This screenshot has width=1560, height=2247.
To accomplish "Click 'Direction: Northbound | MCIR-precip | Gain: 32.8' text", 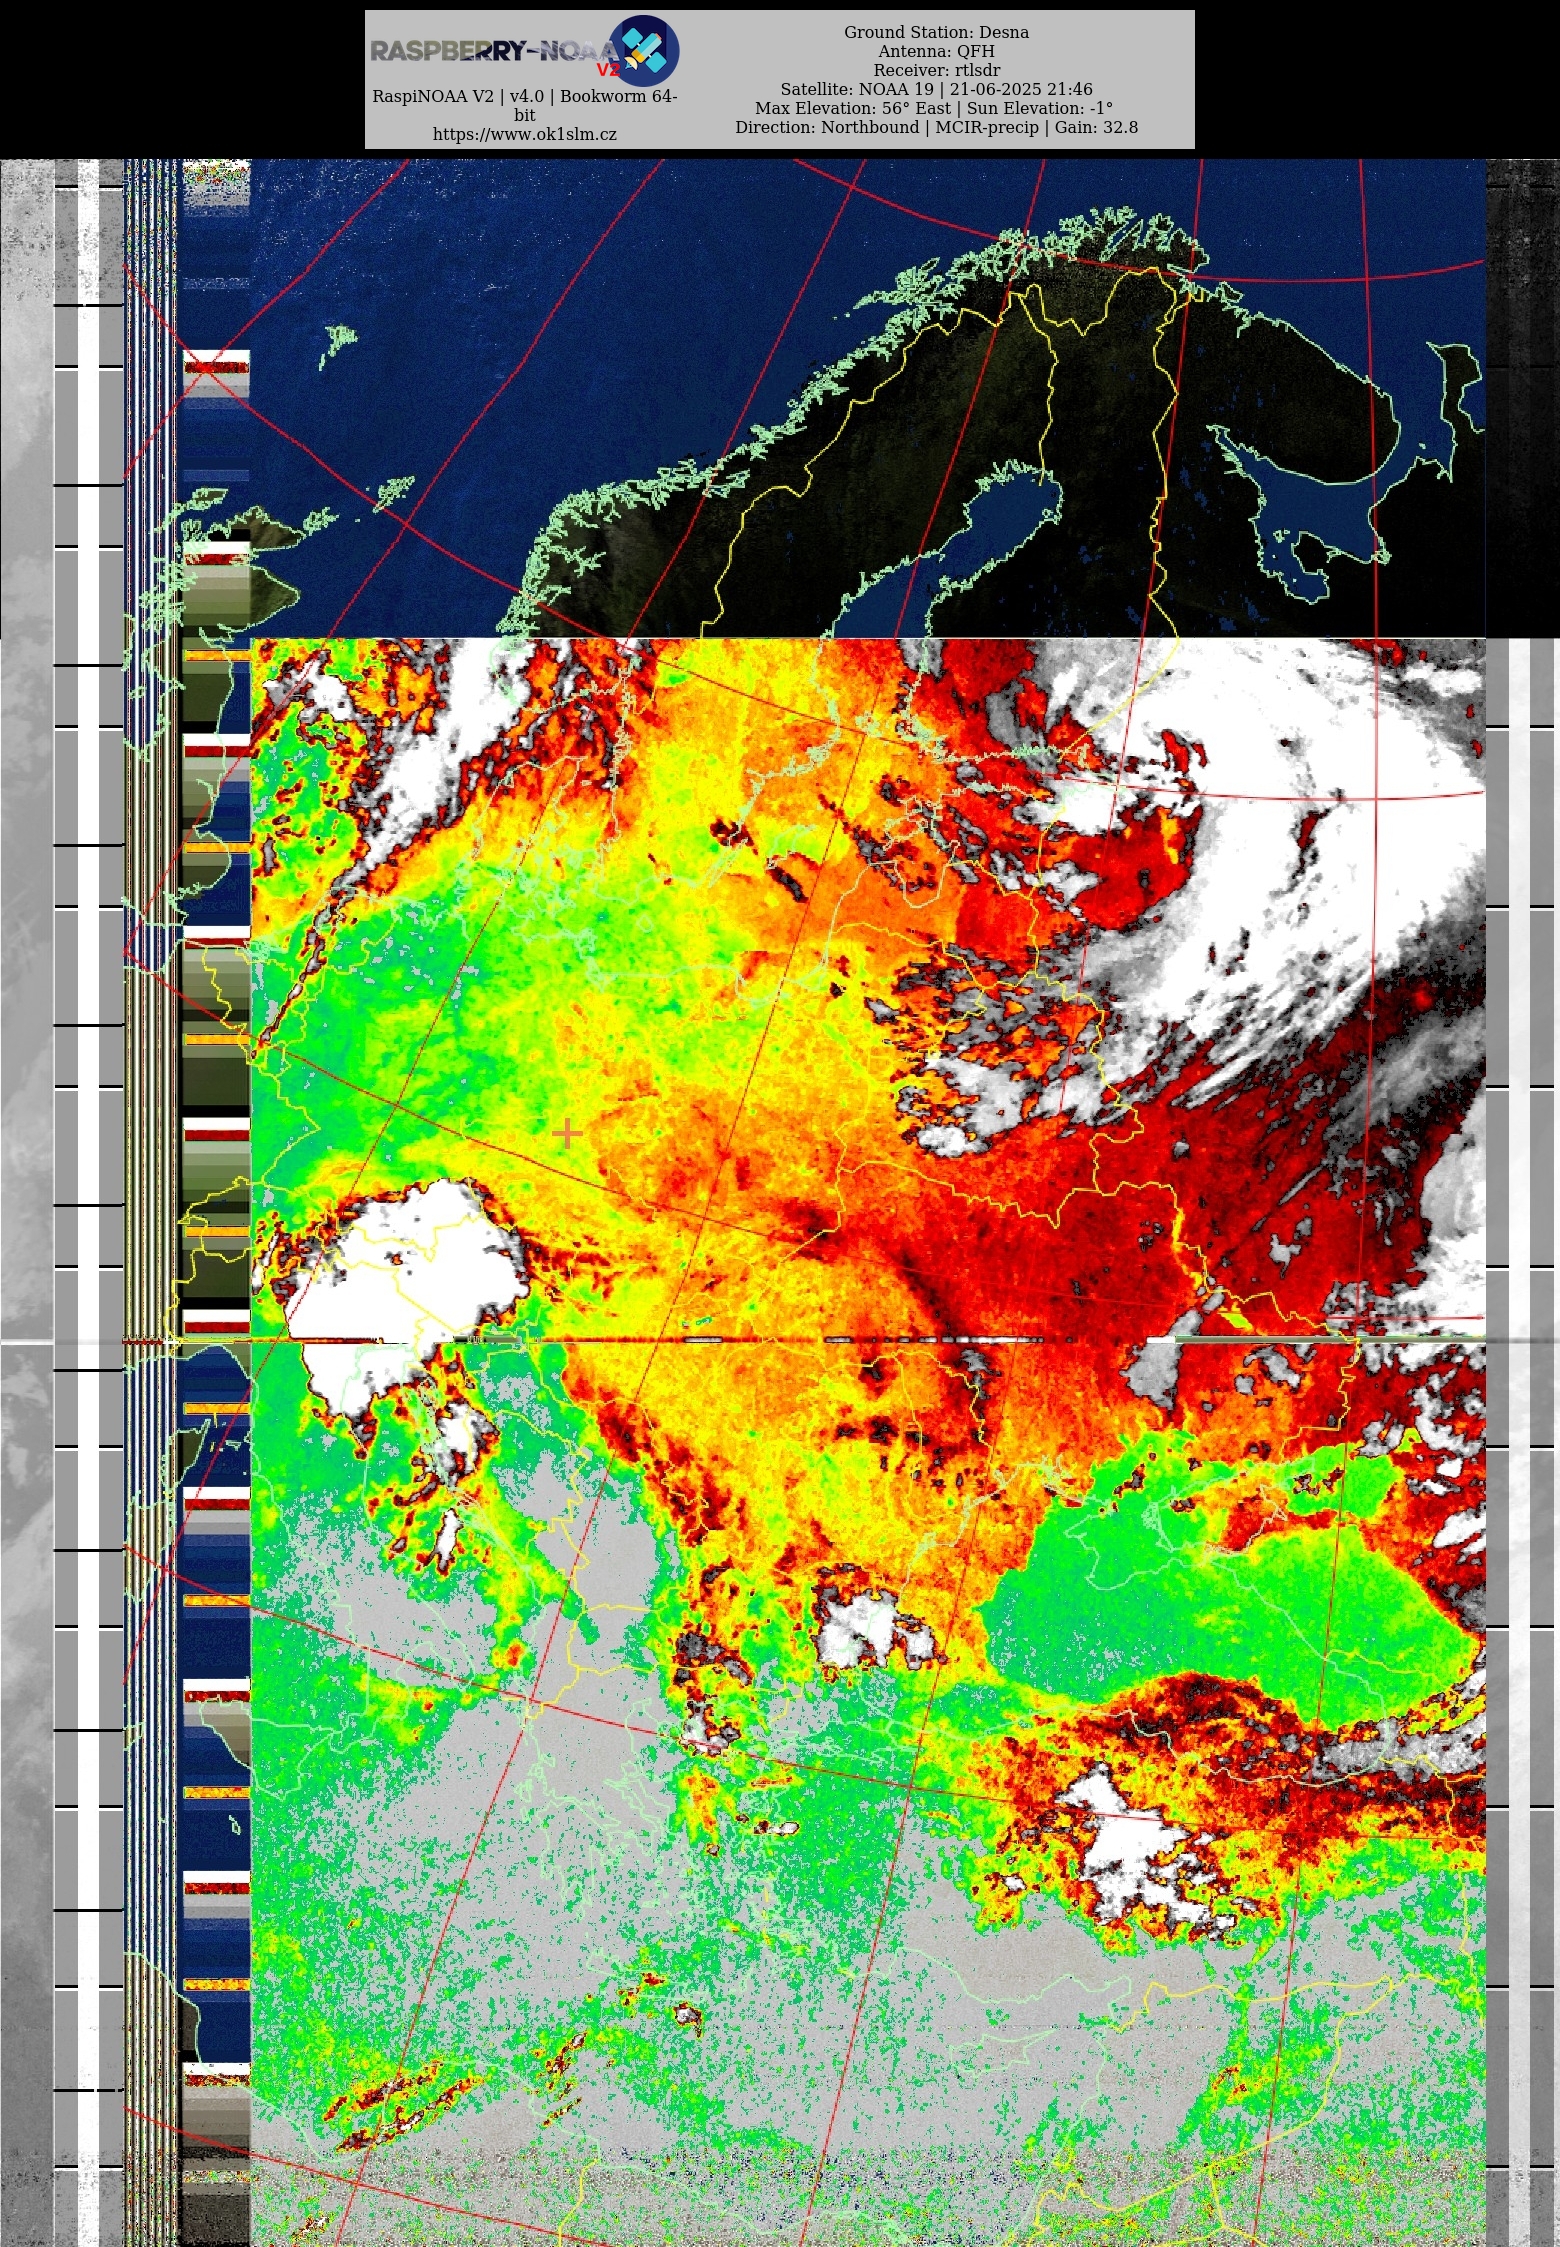I will pos(936,127).
